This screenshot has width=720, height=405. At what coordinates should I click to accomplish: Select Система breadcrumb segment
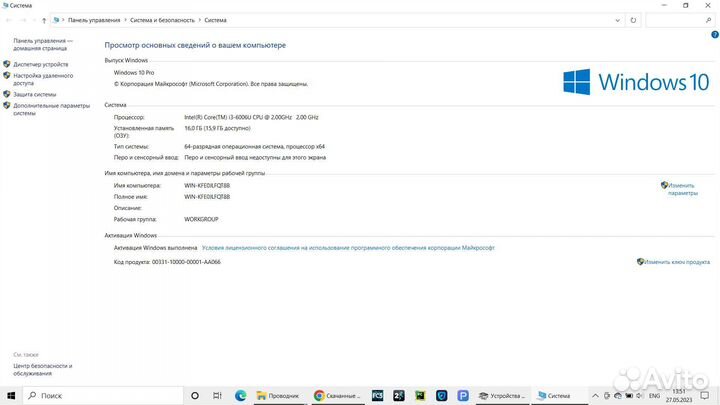(x=215, y=20)
